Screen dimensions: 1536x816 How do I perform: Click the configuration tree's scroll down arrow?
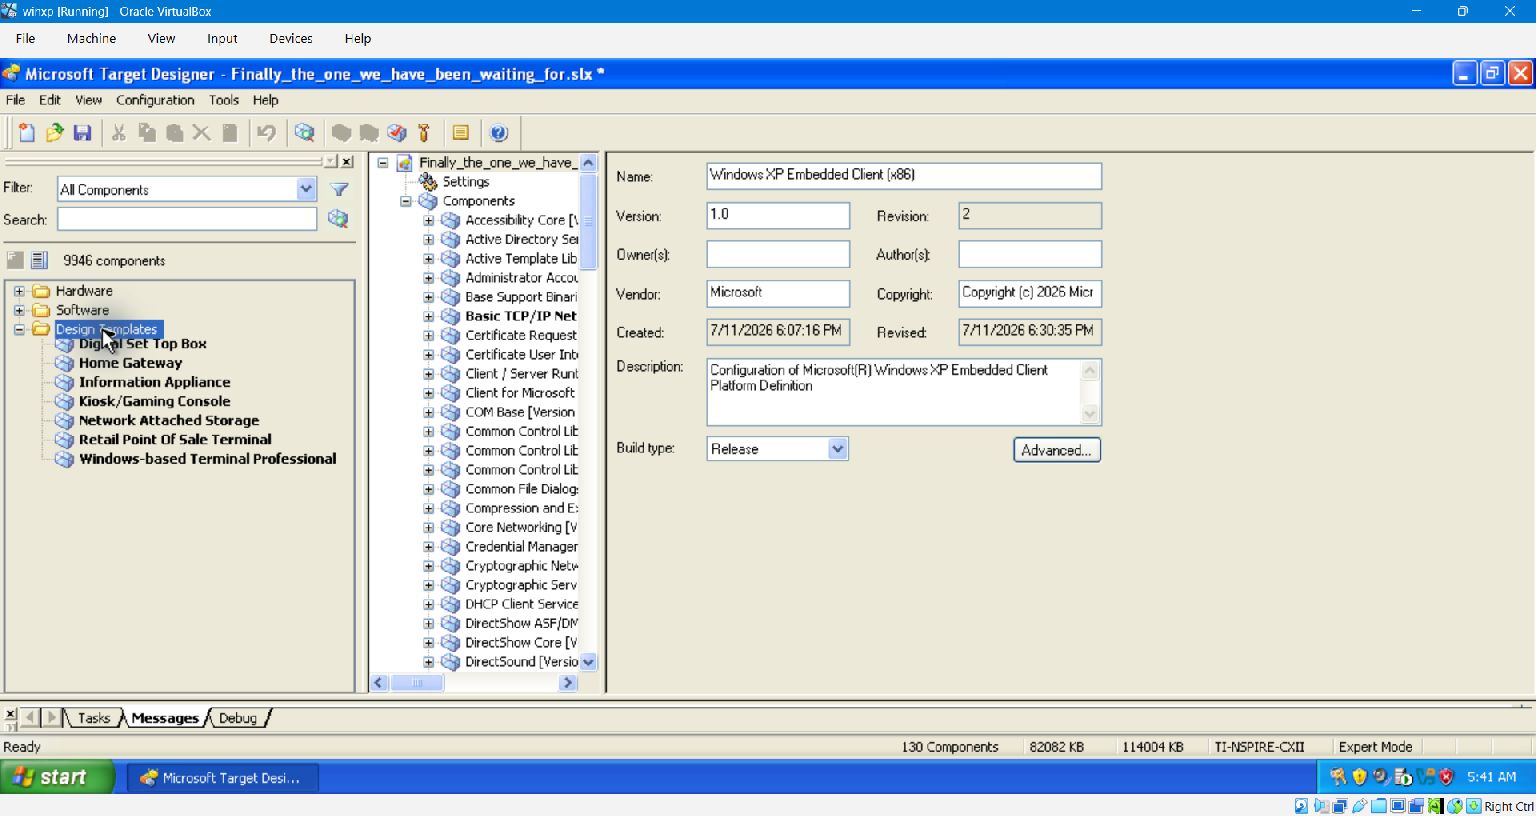(588, 662)
